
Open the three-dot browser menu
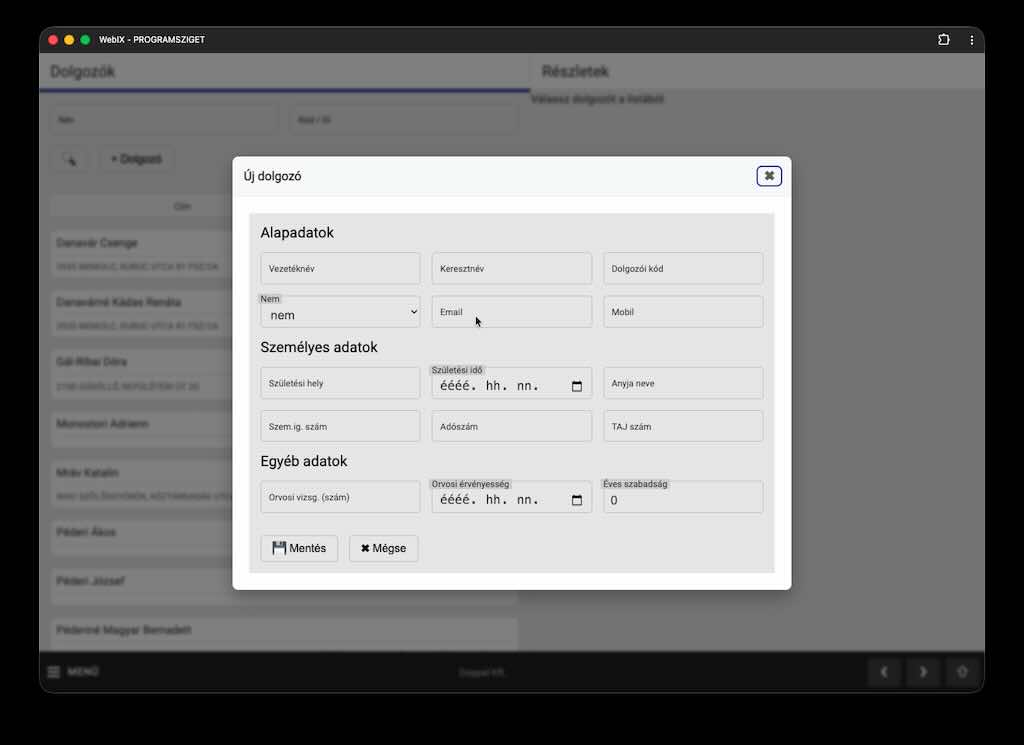(x=971, y=40)
